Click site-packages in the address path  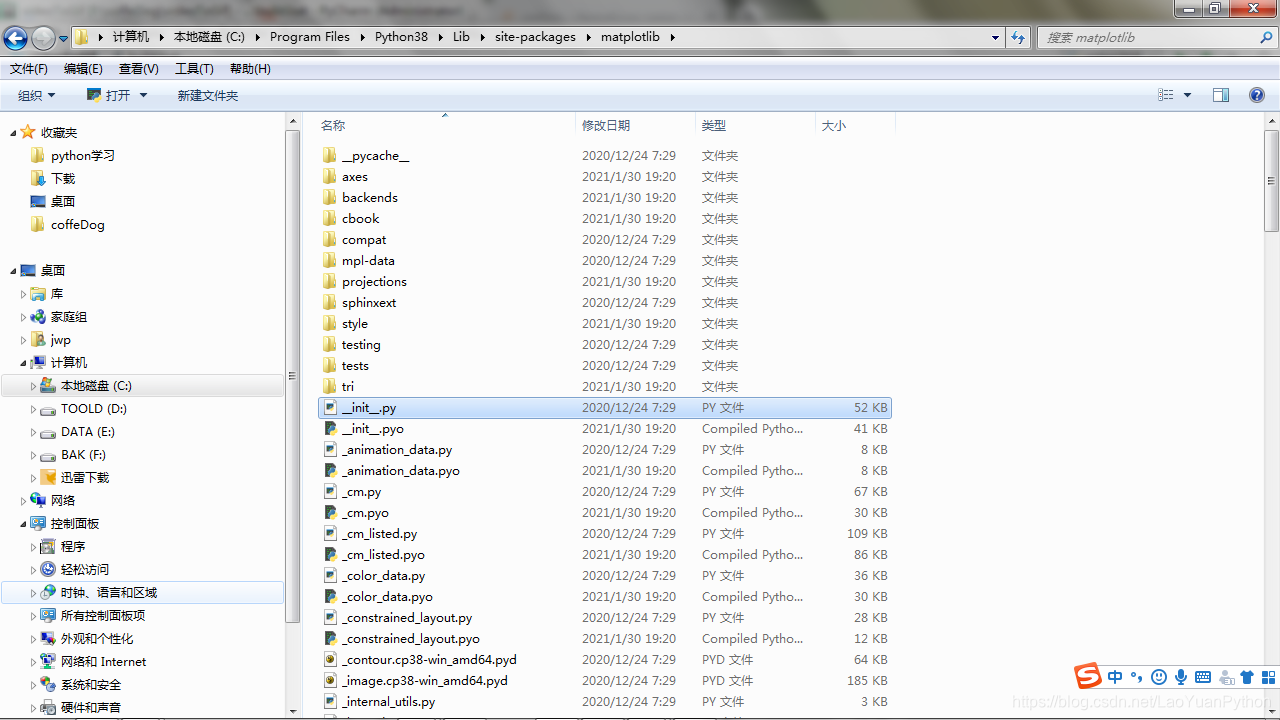click(x=535, y=37)
